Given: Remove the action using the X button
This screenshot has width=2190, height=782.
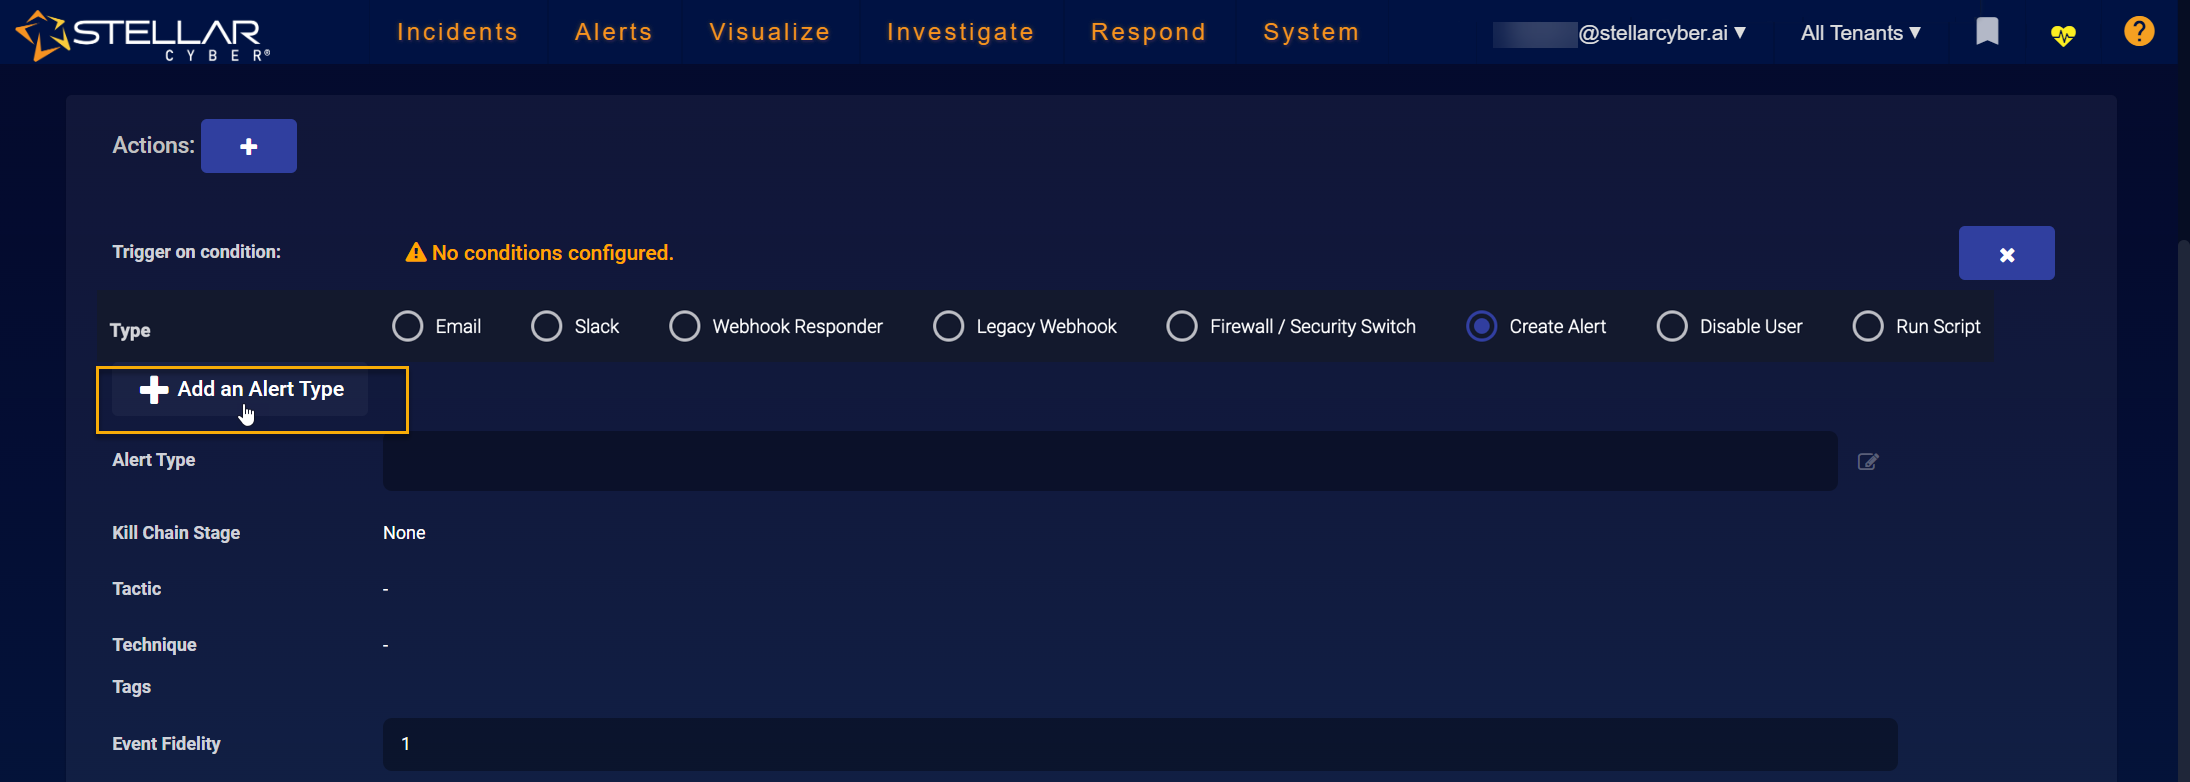Looking at the screenshot, I should (2005, 254).
